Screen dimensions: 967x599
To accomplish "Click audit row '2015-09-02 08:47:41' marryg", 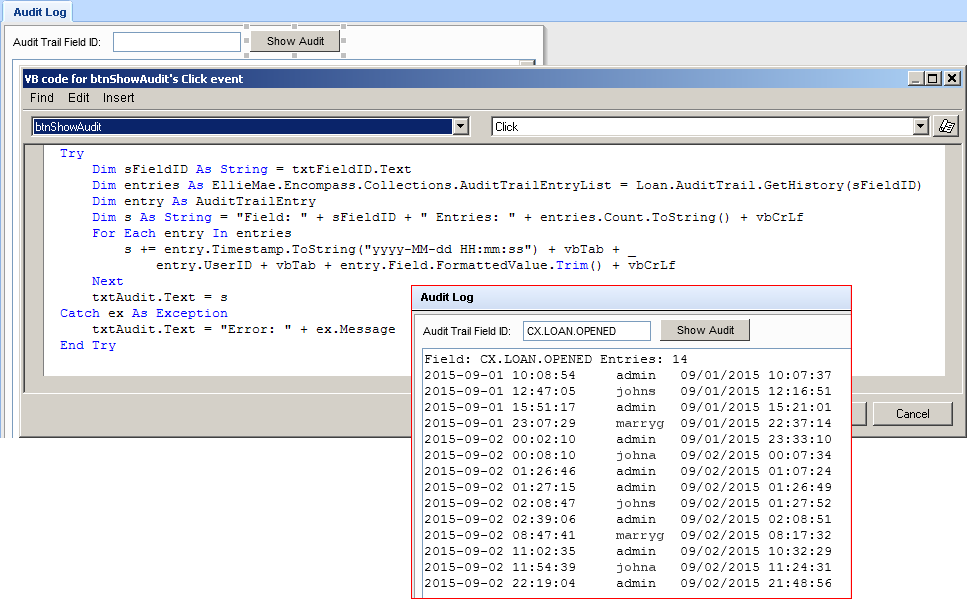I will (x=628, y=535).
